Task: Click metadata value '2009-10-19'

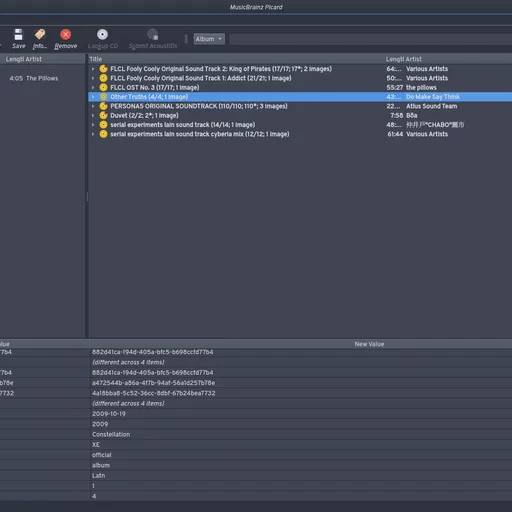Action: pos(109,414)
